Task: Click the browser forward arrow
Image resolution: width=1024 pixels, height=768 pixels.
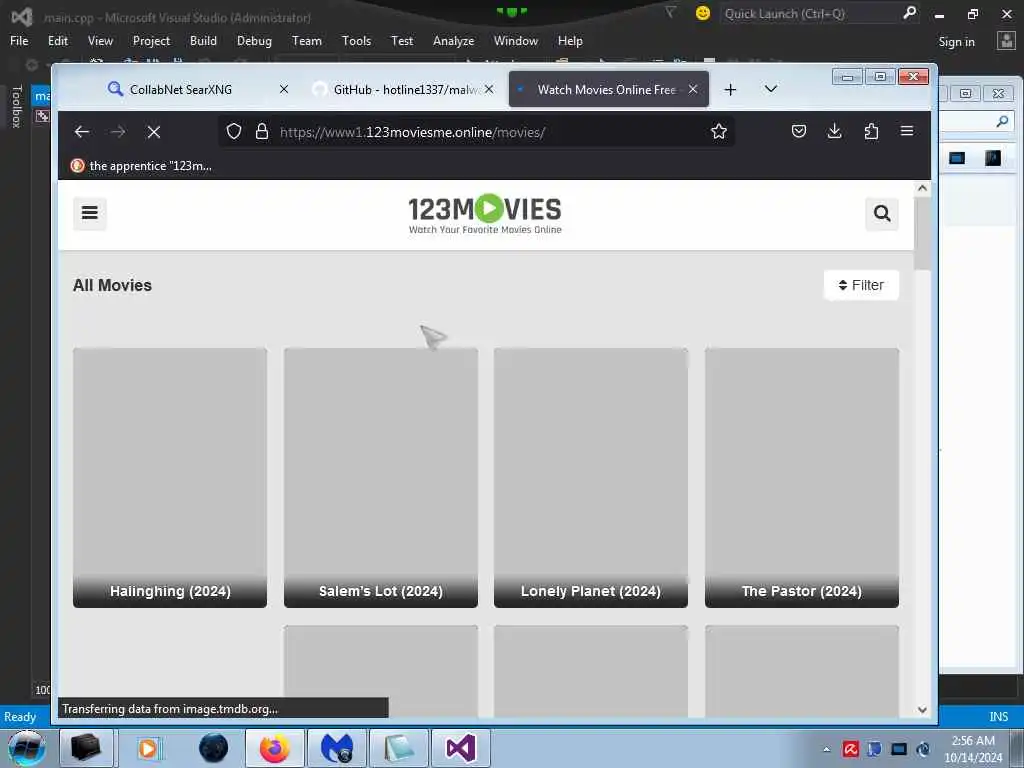Action: 118,132
